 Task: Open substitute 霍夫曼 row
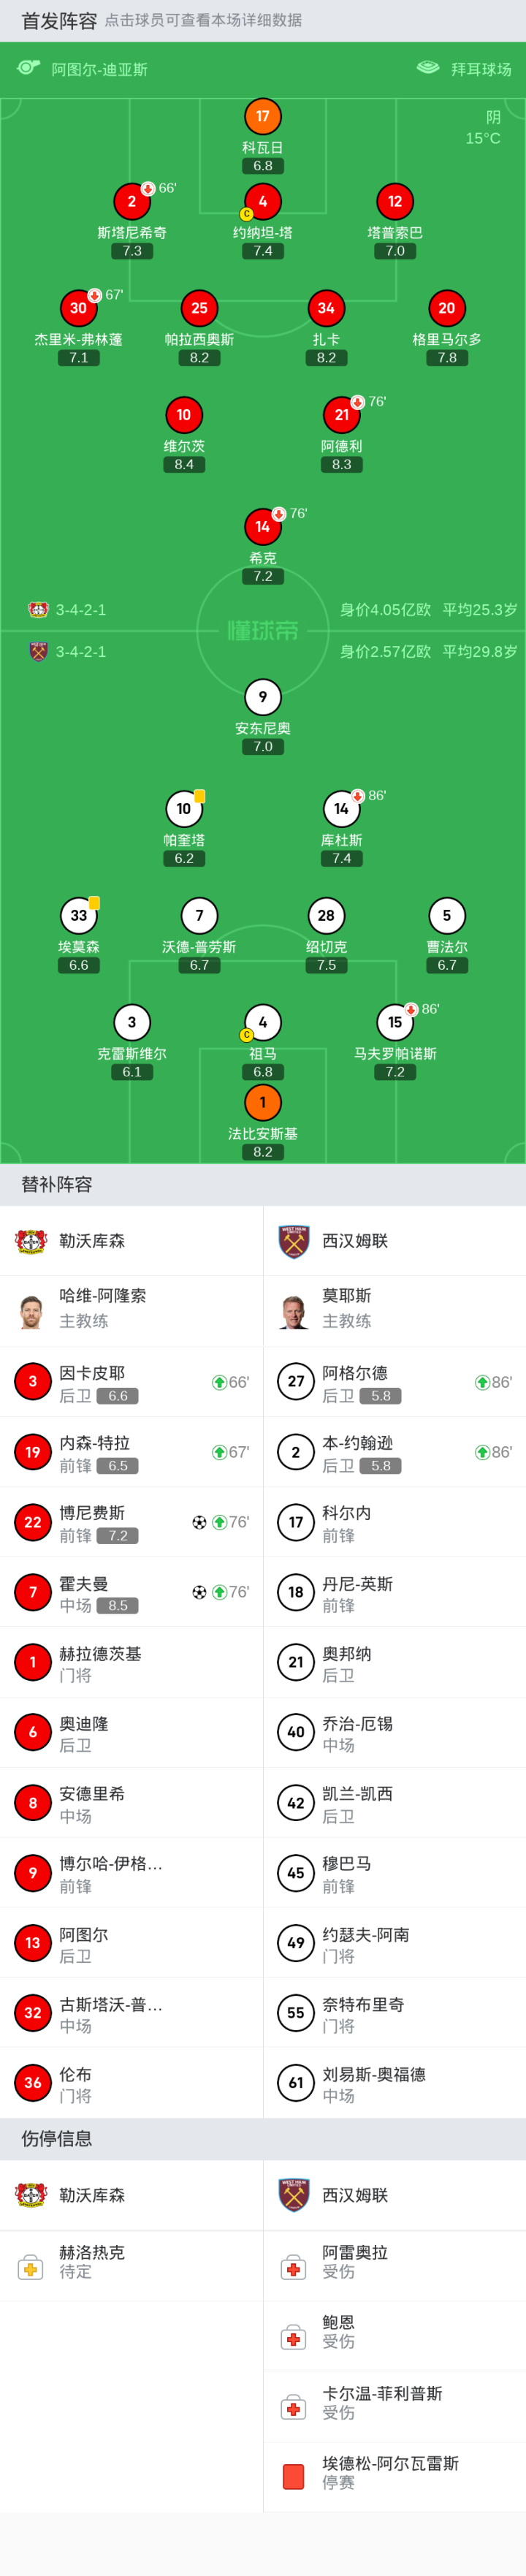131,1592
